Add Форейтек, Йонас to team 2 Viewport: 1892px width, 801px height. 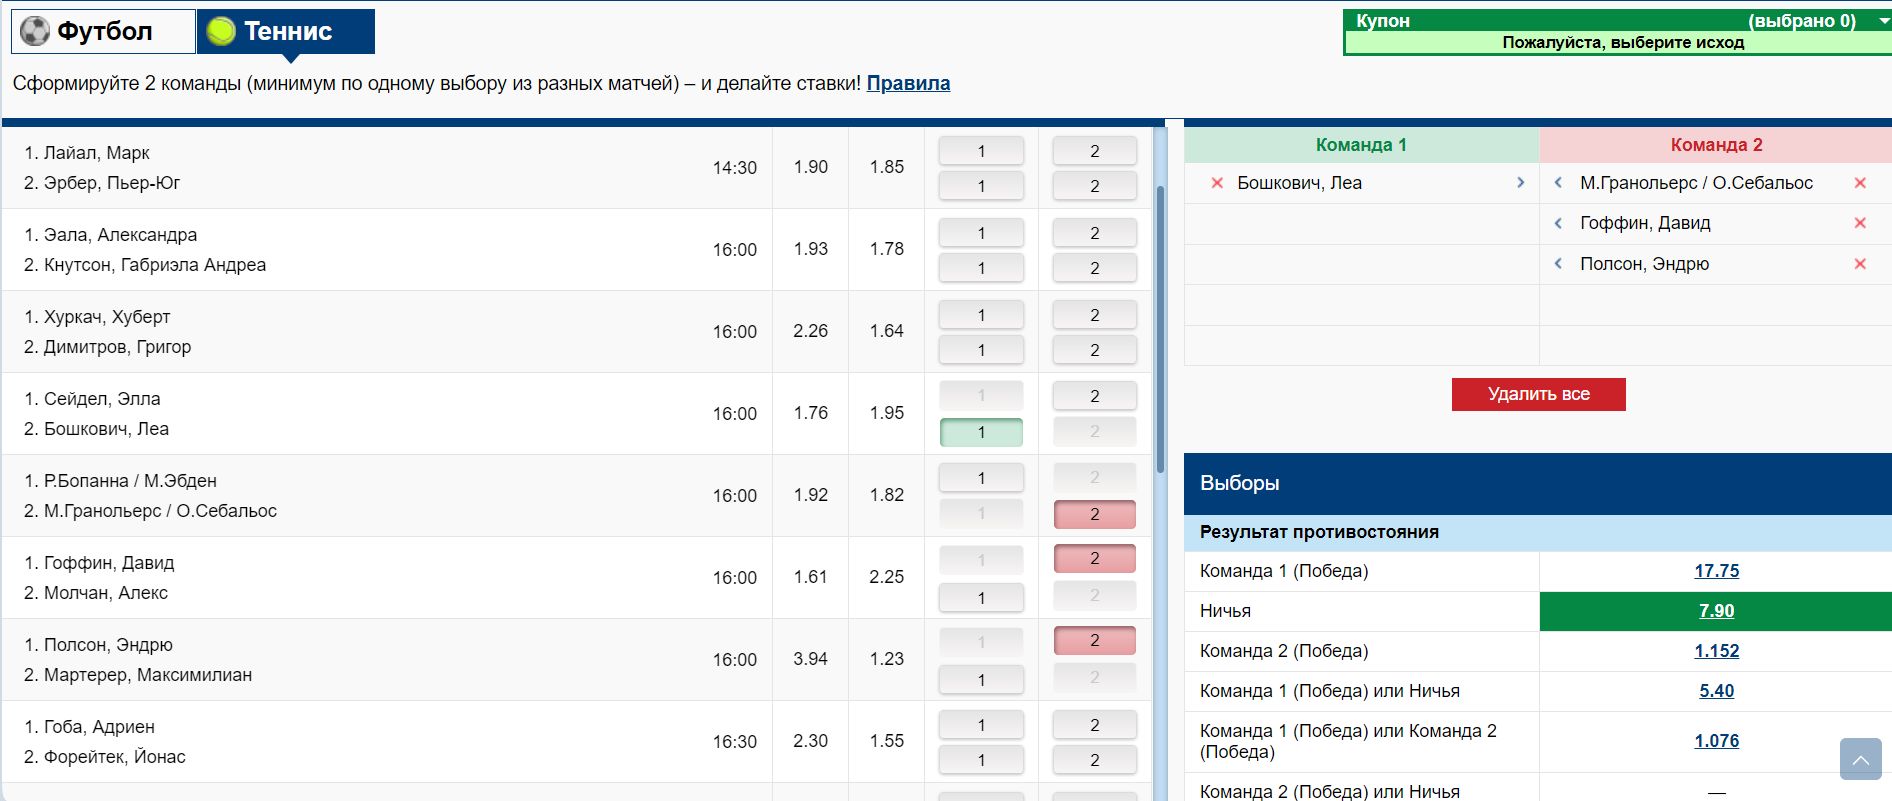1095,760
